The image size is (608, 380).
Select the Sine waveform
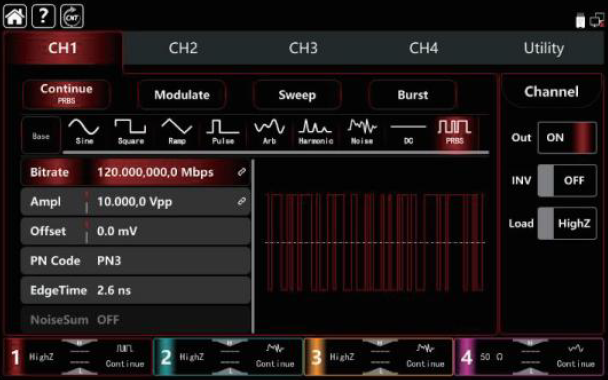click(84, 132)
